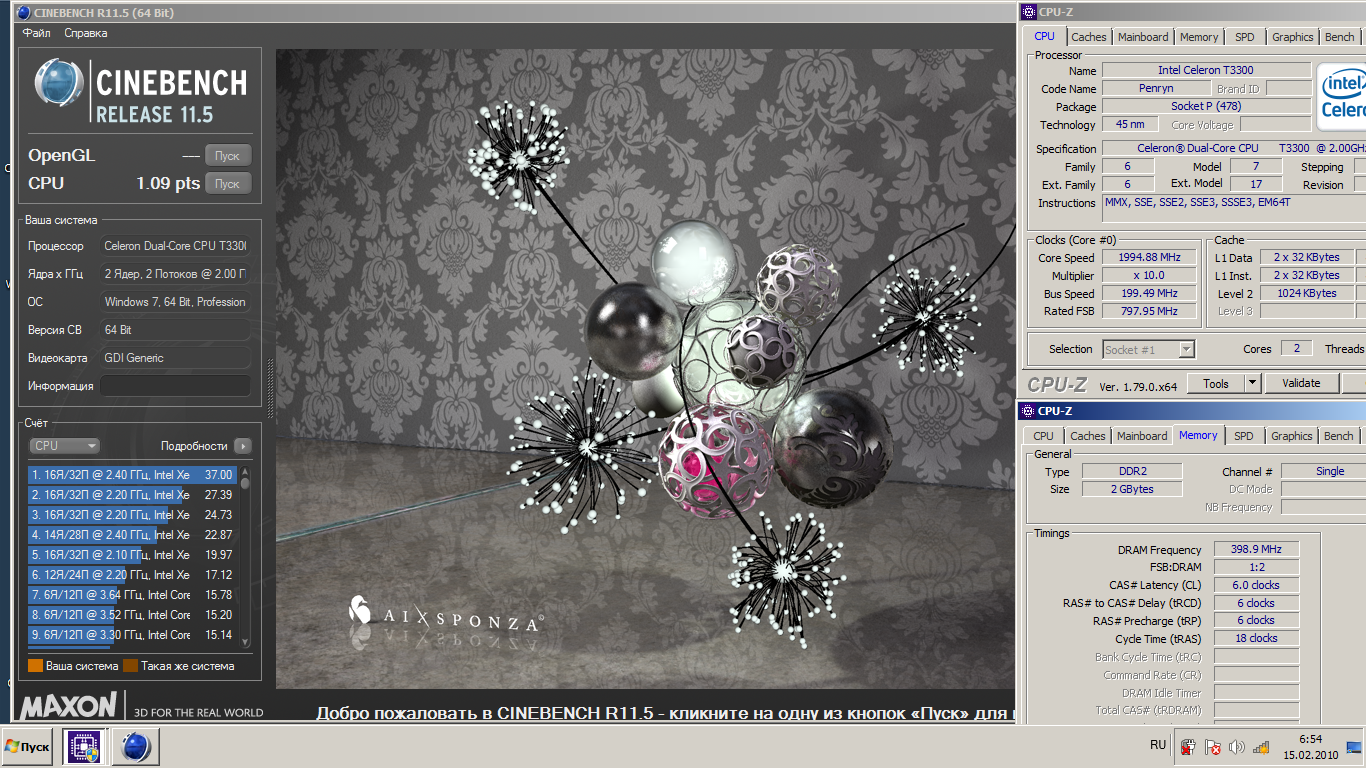Viewport: 1366px width, 768px height.
Task: Click the 'Версия CB' value '64 Bit'
Action: click(175, 330)
